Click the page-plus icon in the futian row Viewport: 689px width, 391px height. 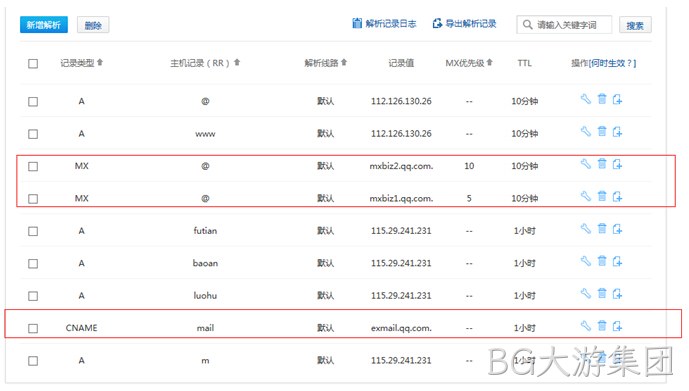(617, 229)
